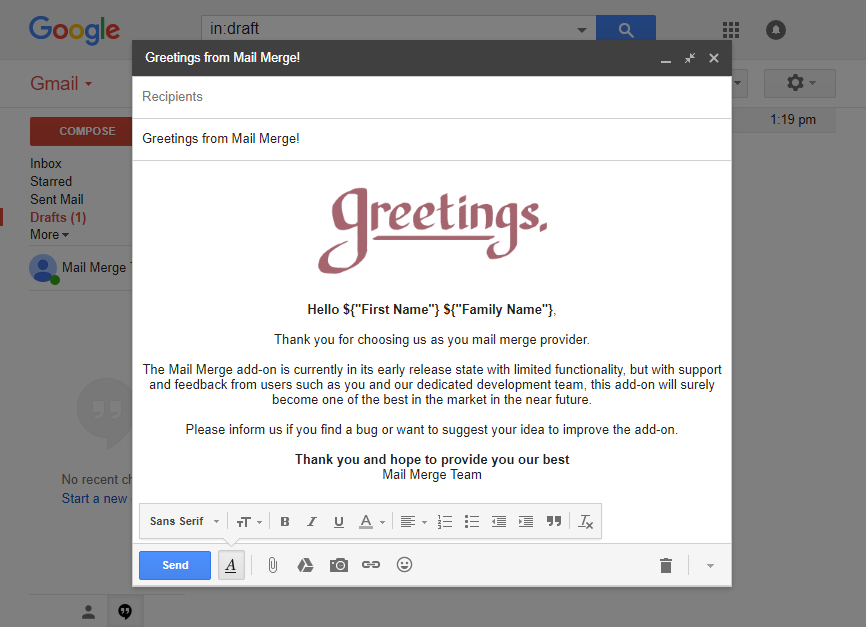
Task: Apply quote formatting to text
Action: [x=554, y=522]
